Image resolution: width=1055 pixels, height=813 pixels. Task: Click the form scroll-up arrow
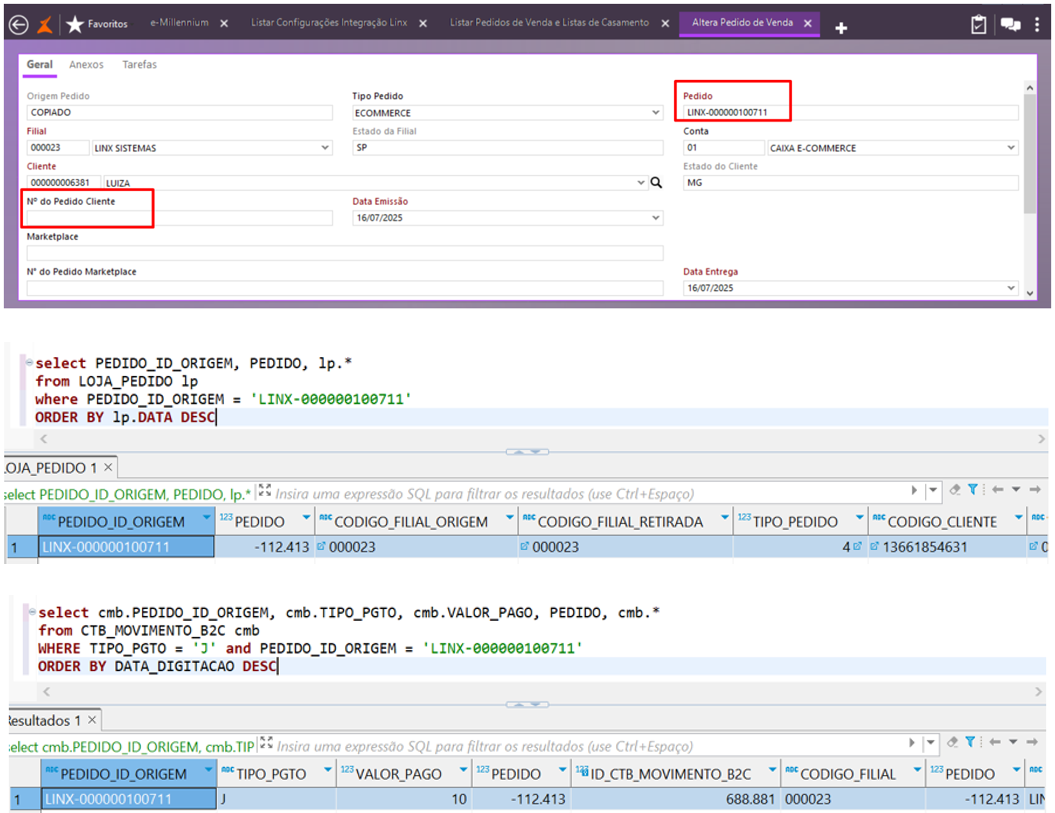1029,88
